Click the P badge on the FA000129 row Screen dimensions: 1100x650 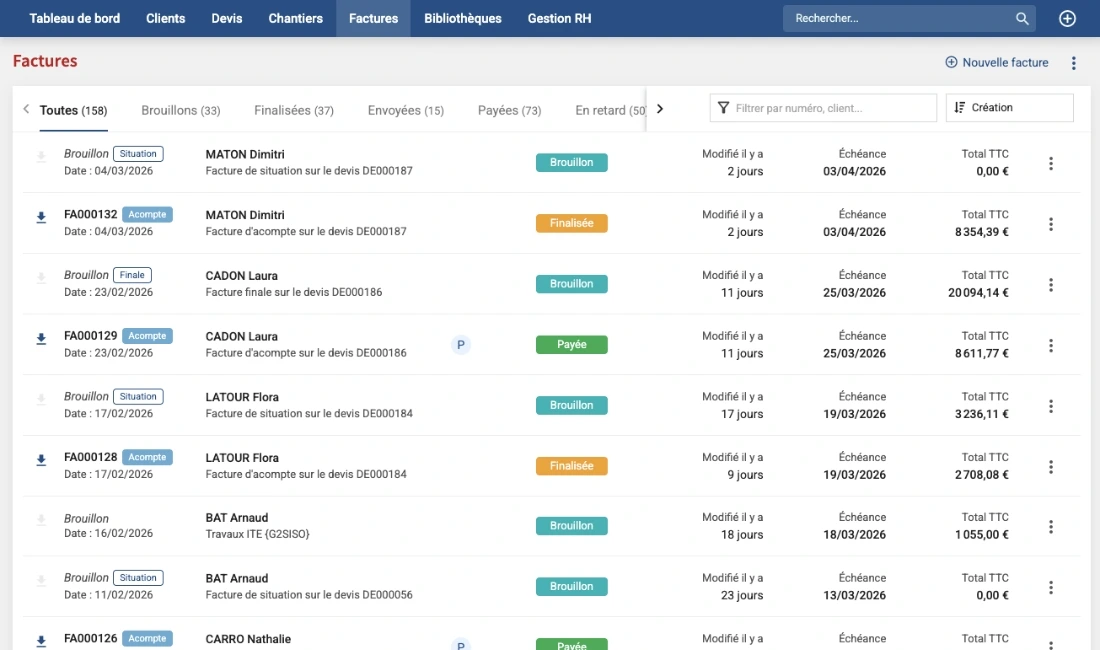pos(460,345)
